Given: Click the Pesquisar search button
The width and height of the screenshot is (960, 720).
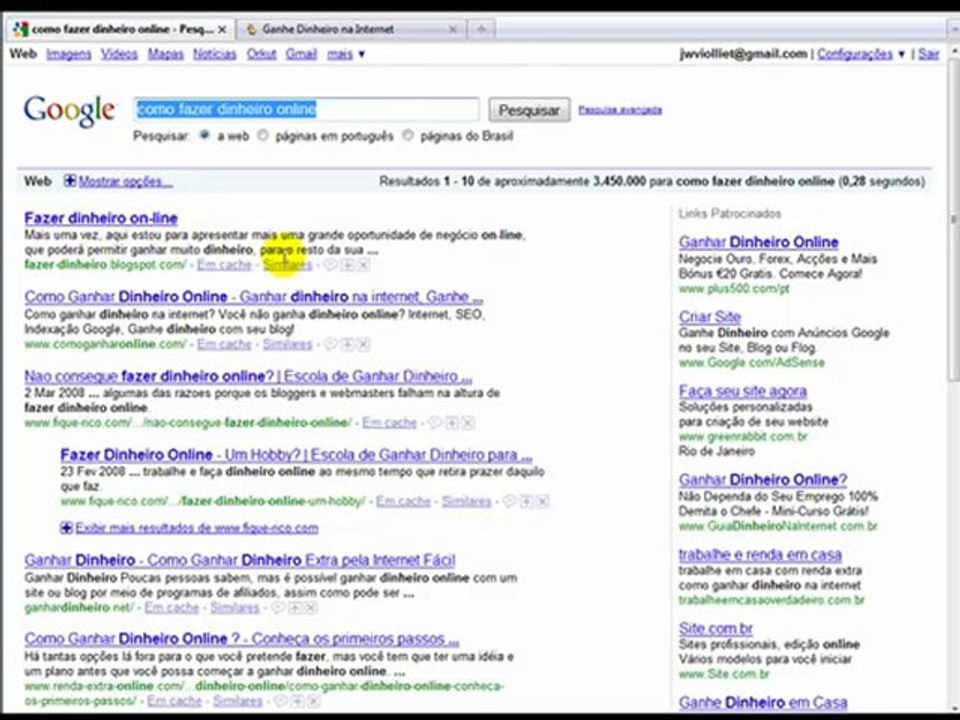Looking at the screenshot, I should tap(529, 110).
